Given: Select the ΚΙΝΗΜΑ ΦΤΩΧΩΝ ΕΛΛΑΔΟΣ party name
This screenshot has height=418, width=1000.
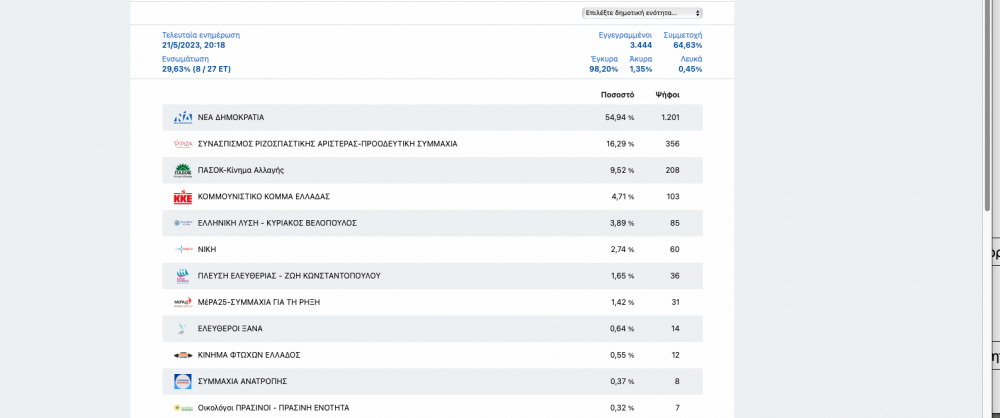Looking at the screenshot, I should [249, 355].
